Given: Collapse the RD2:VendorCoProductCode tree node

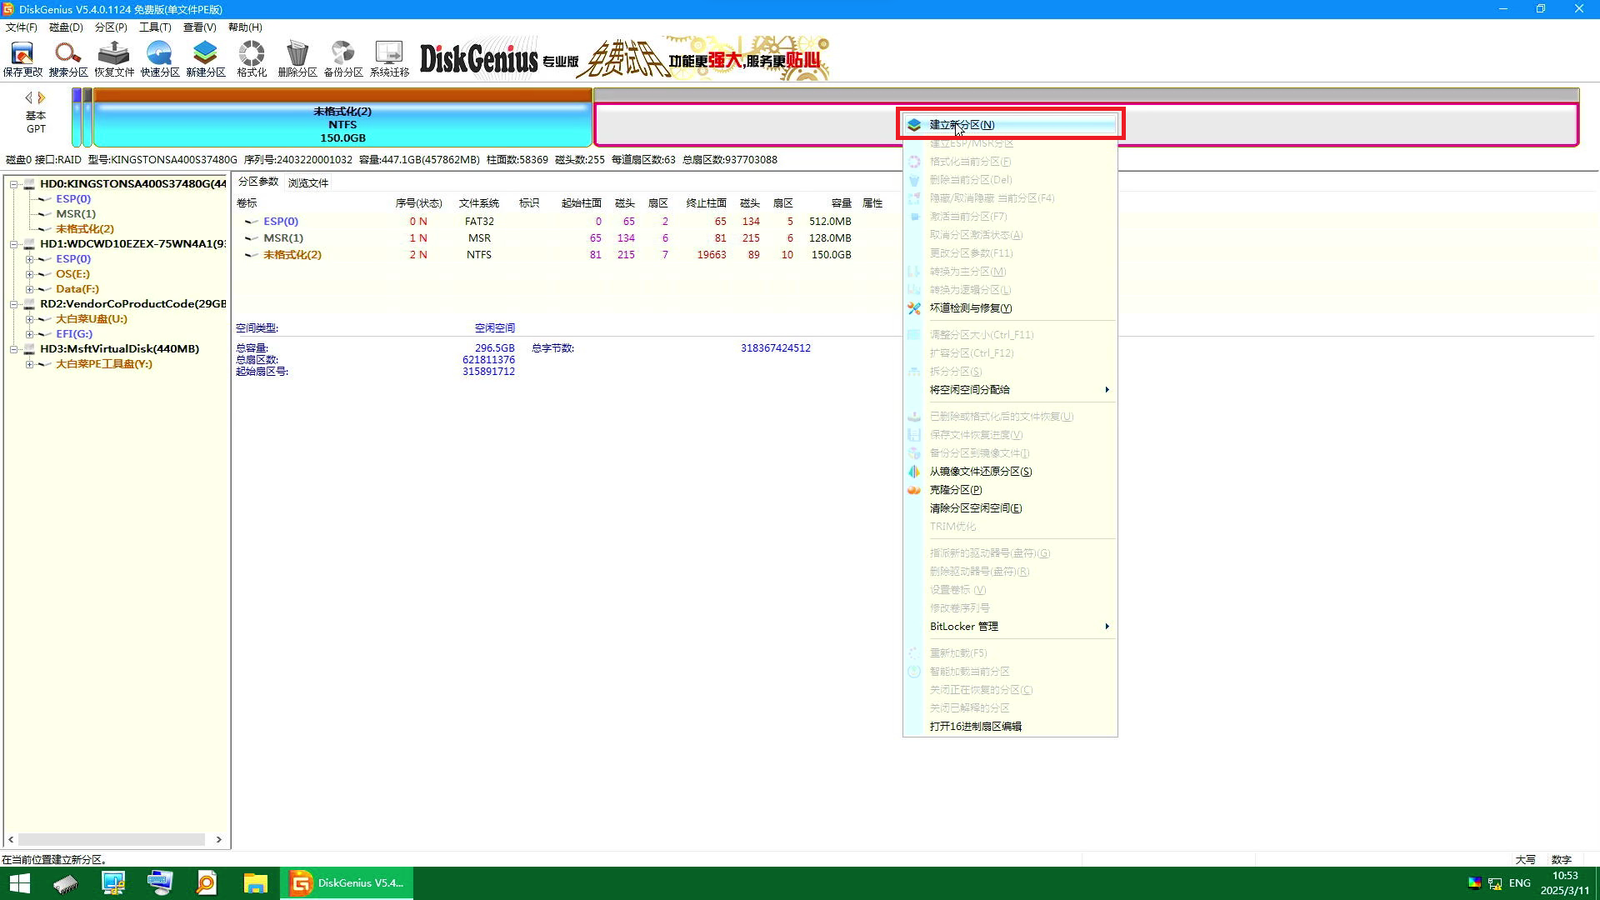Looking at the screenshot, I should point(14,304).
